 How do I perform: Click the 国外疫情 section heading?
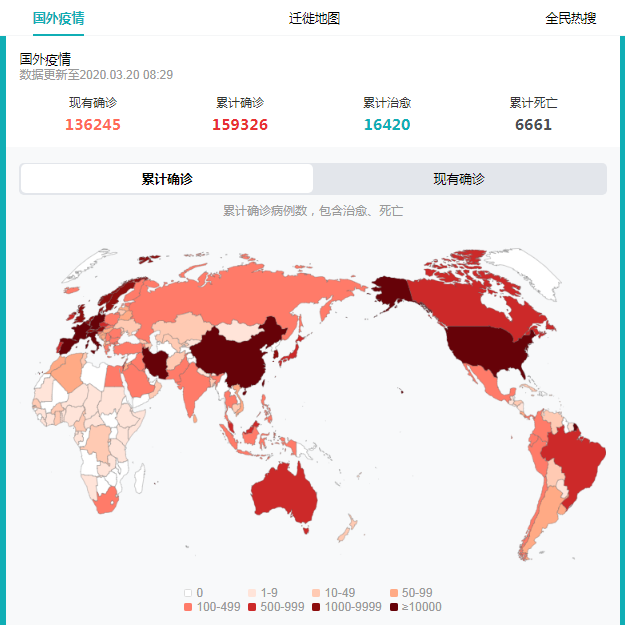click(45, 59)
